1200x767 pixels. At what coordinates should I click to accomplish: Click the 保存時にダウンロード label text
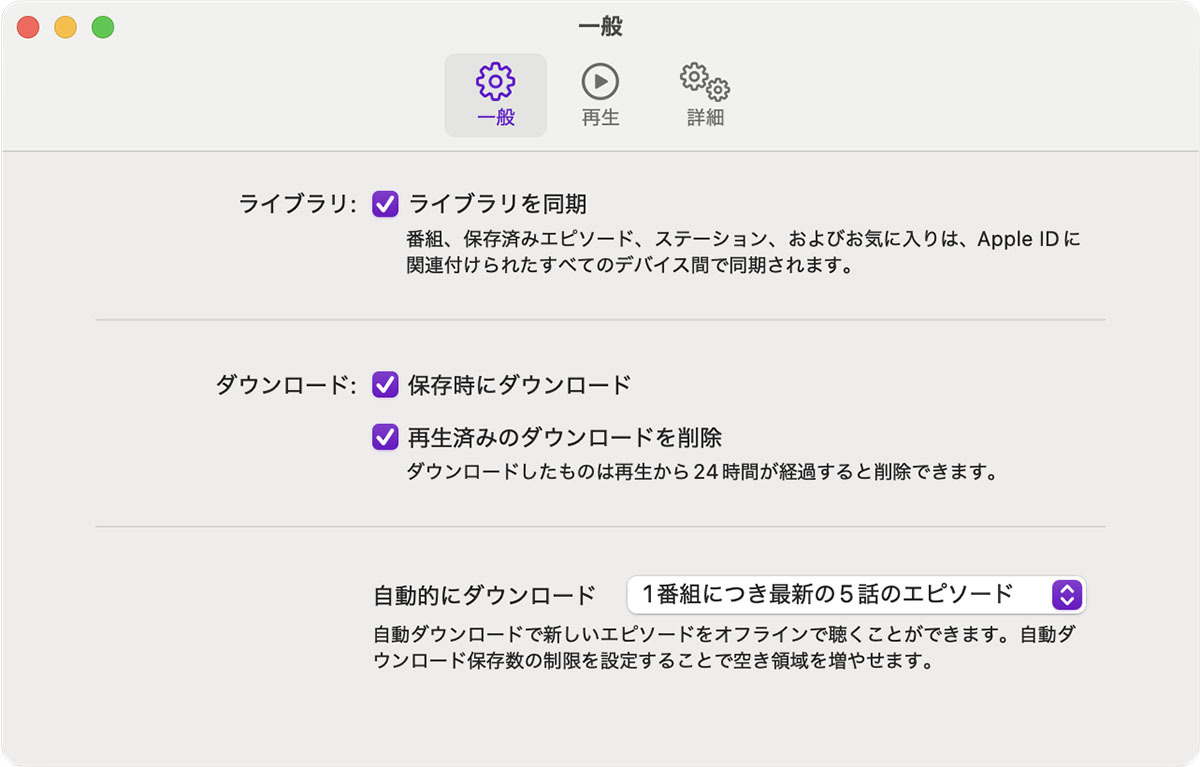[520, 385]
